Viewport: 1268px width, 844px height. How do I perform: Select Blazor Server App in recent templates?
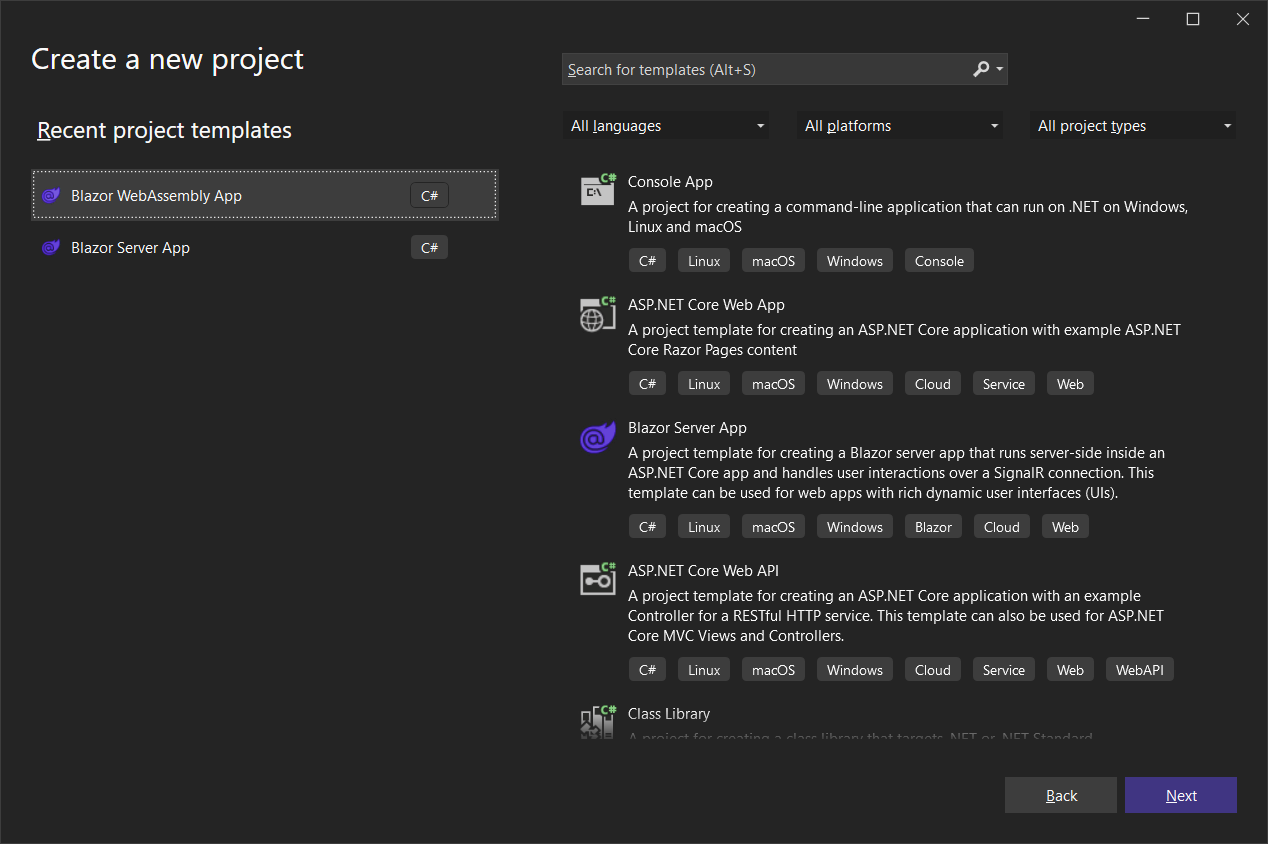click(265, 248)
